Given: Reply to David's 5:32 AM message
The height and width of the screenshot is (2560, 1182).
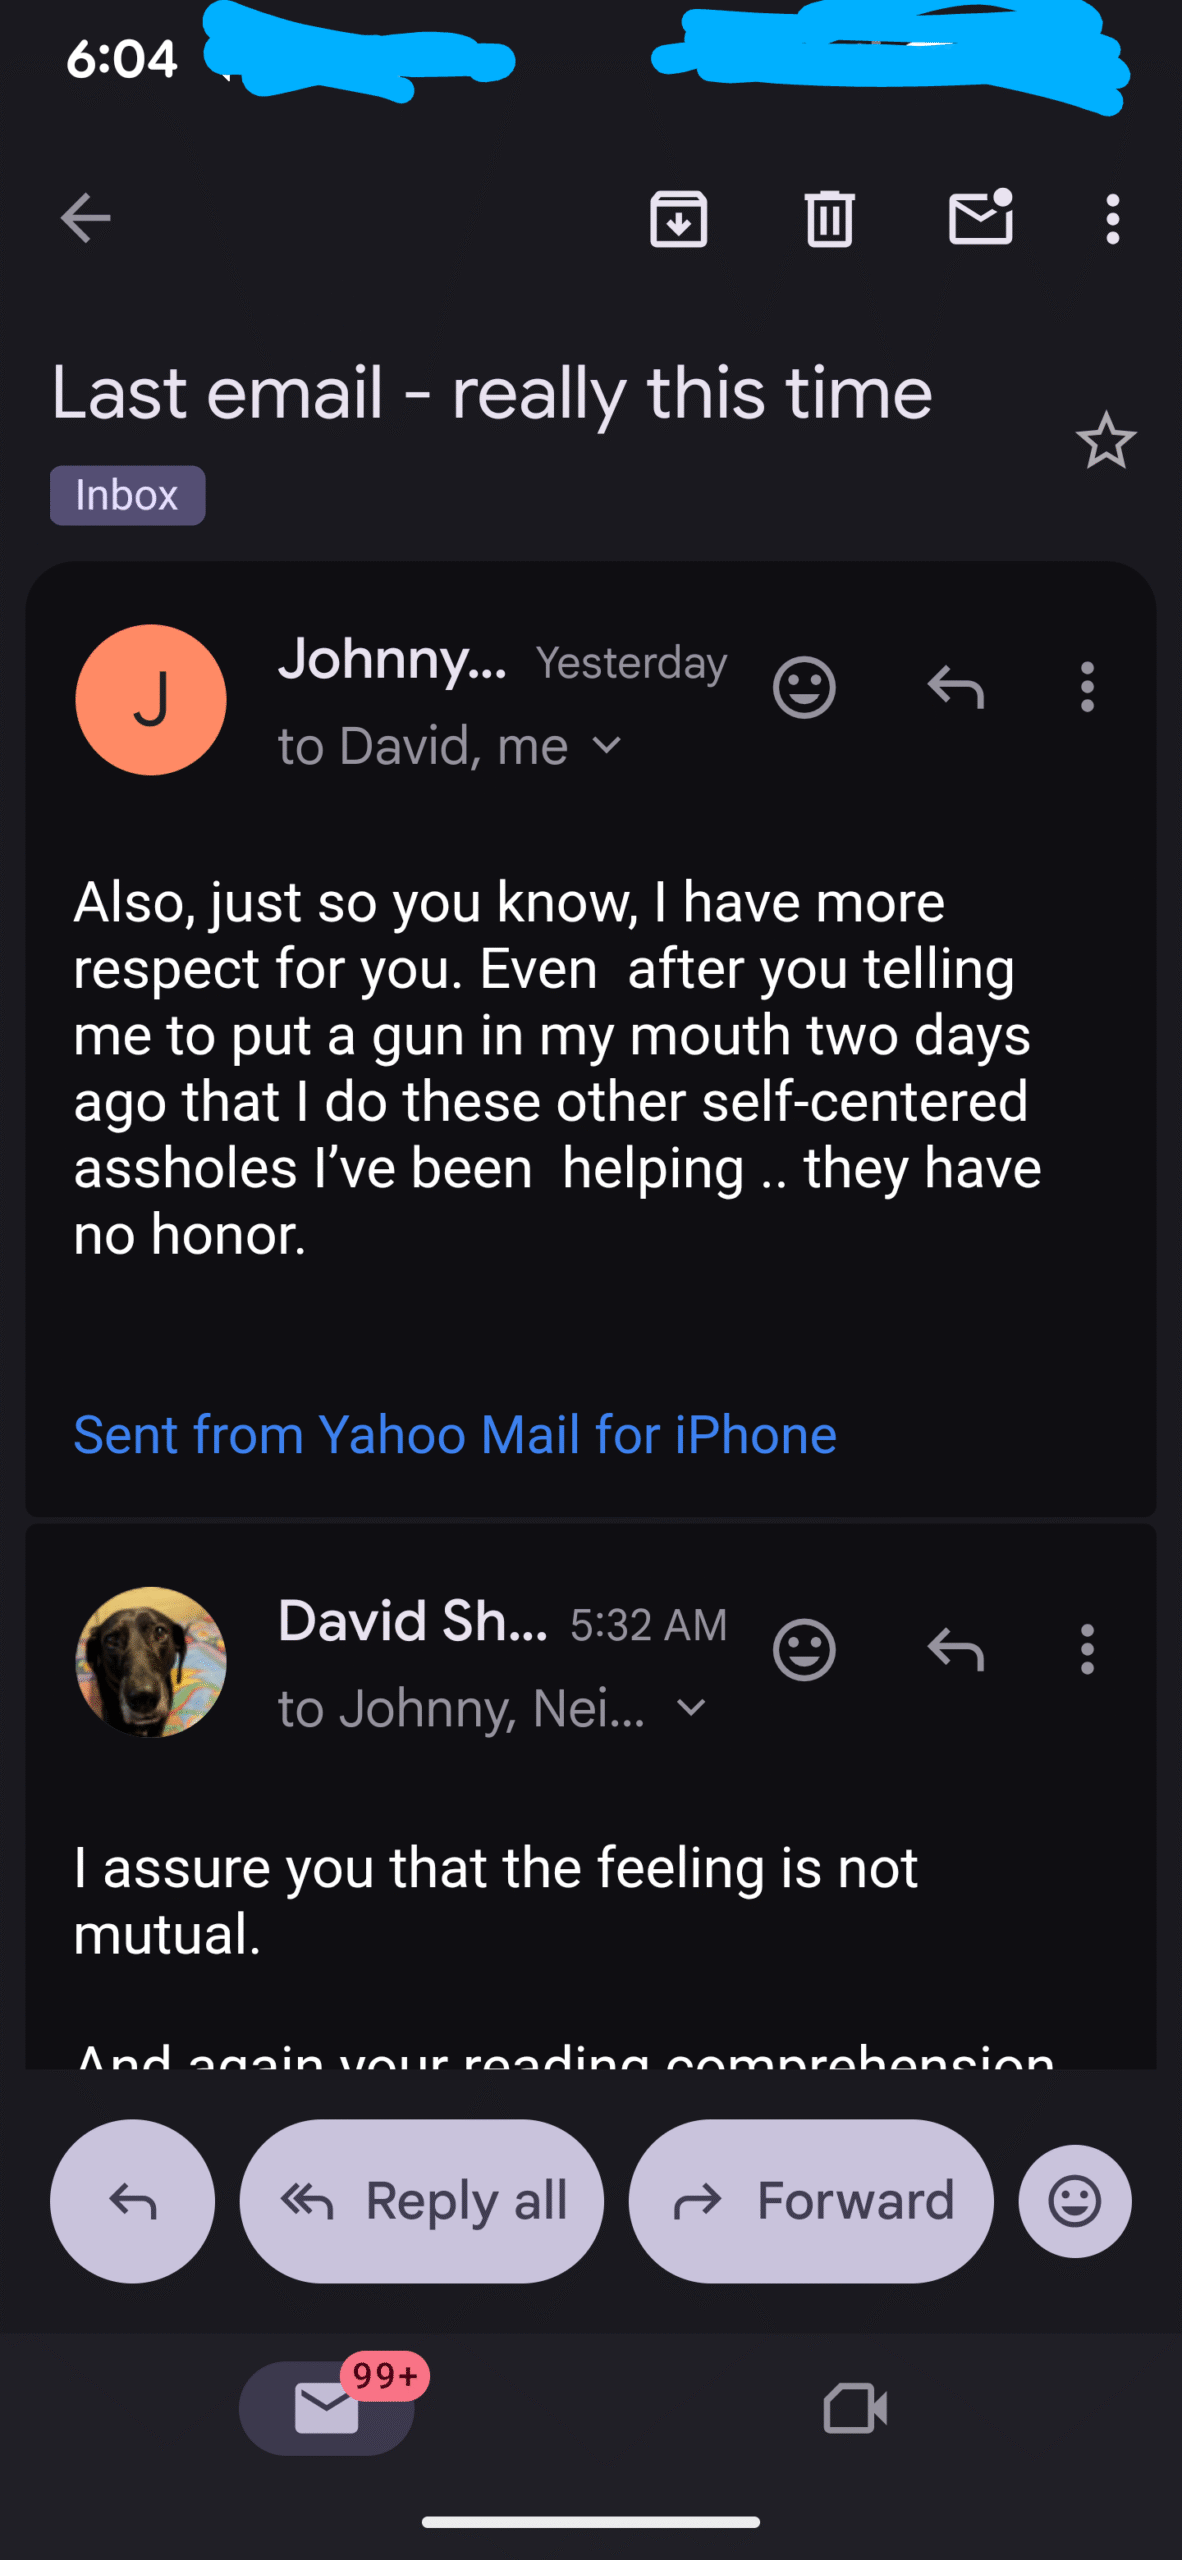Looking at the screenshot, I should click(956, 1649).
